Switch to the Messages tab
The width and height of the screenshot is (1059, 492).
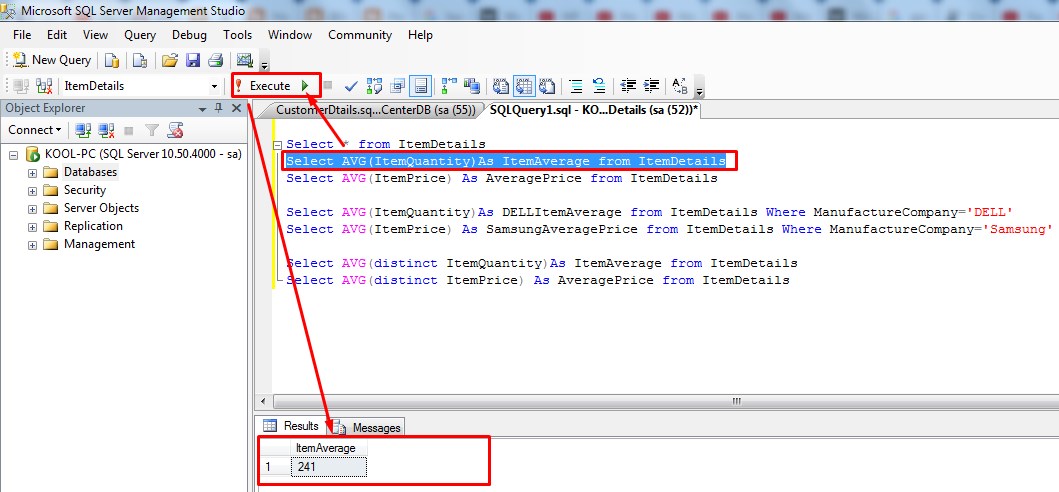click(x=369, y=428)
